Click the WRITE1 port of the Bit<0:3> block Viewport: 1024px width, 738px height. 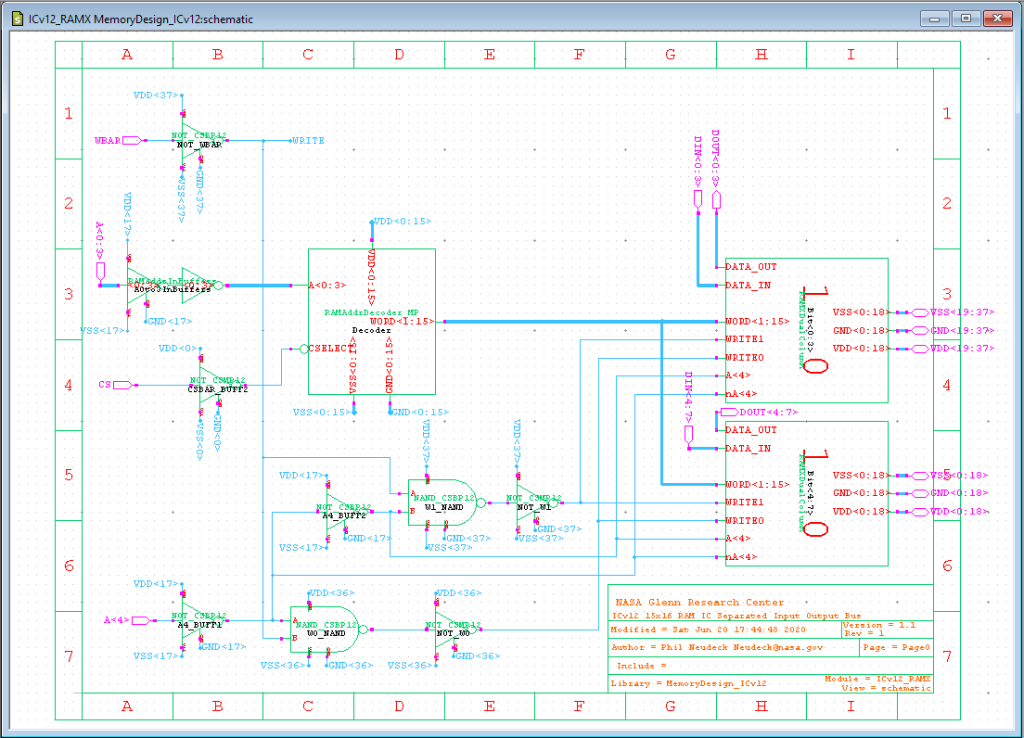click(744, 339)
